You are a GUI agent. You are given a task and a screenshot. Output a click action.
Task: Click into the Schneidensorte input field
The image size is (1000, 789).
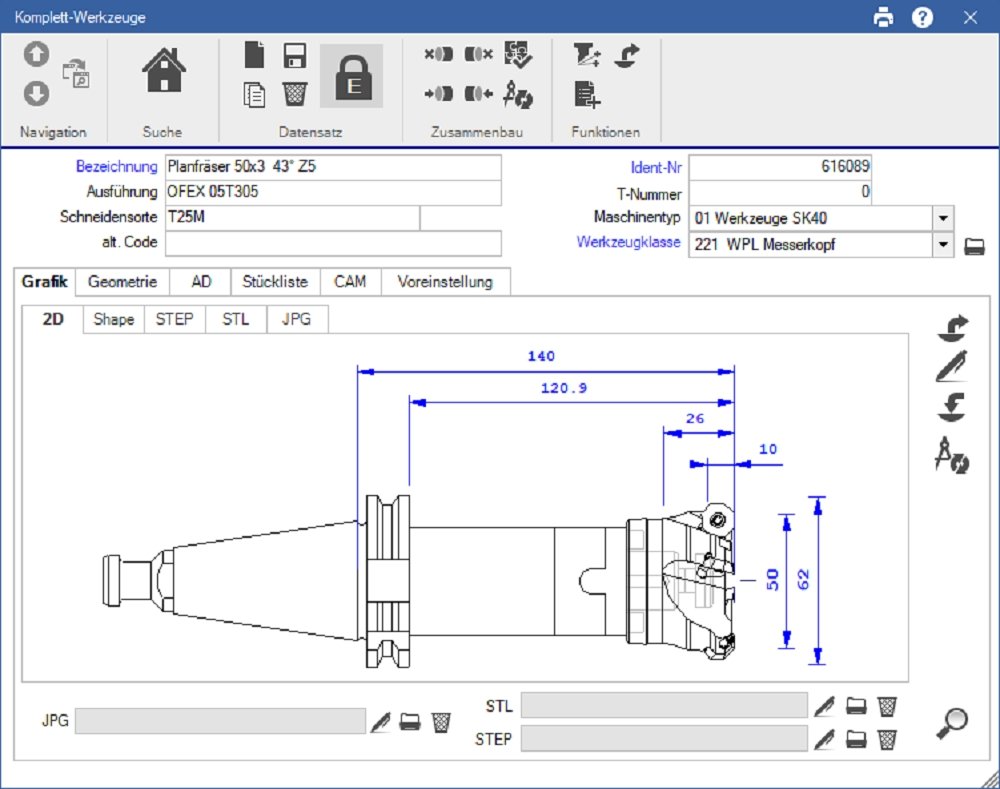point(290,218)
